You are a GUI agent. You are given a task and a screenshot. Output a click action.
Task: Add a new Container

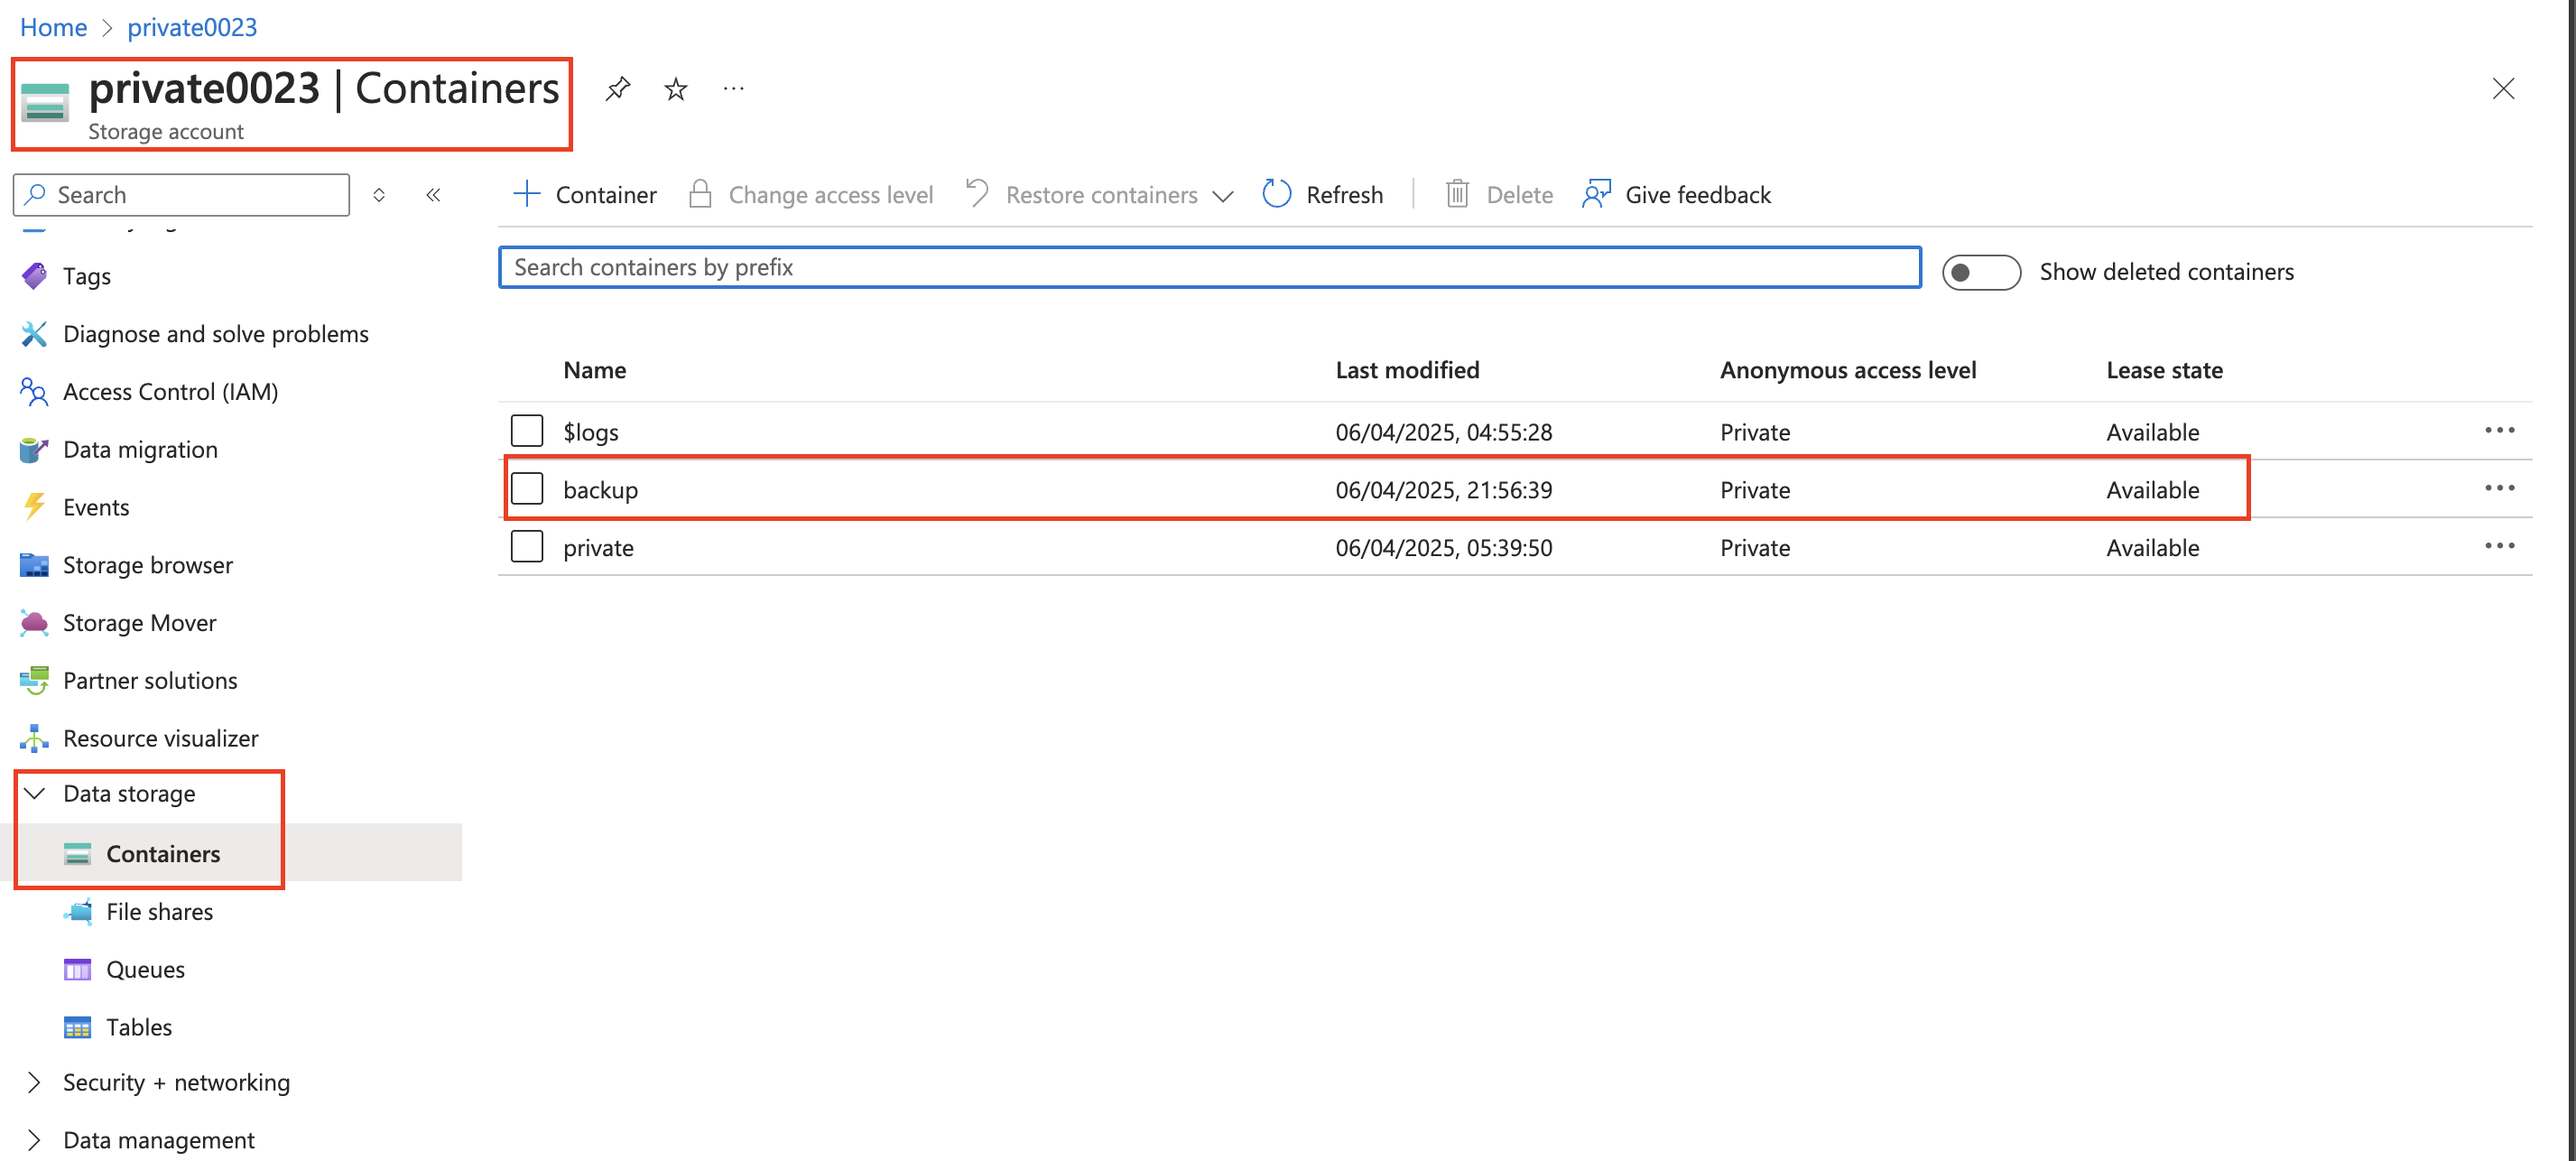(x=584, y=195)
